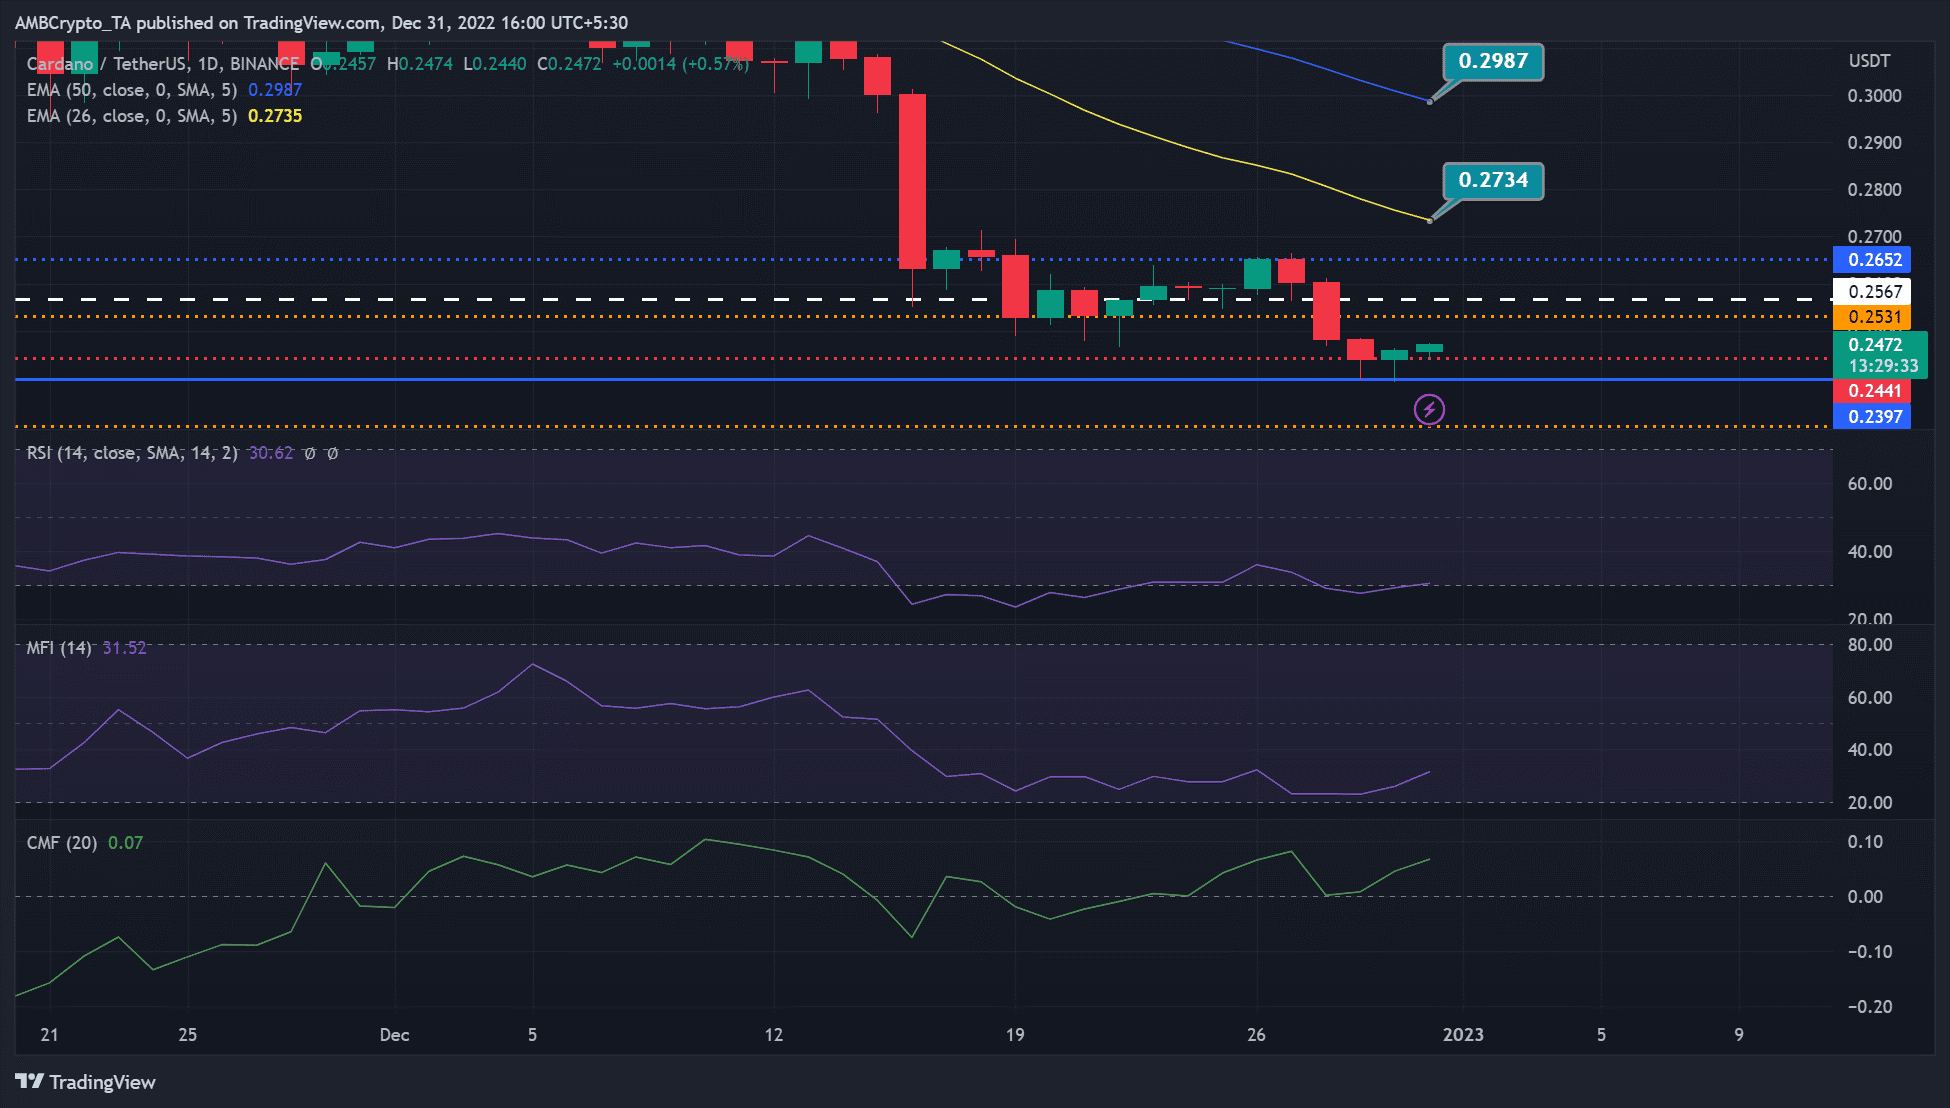This screenshot has height=1108, width=1950.
Task: Select the CMF (20) indicator legend
Action: (x=62, y=843)
